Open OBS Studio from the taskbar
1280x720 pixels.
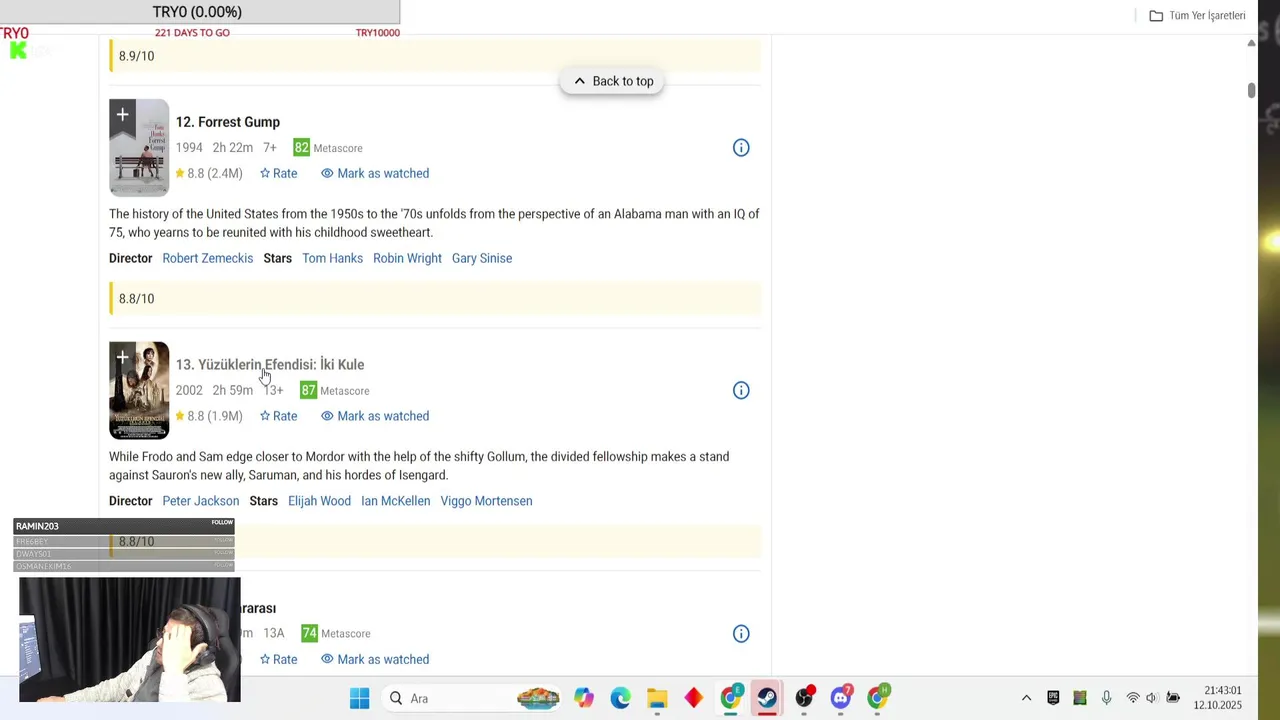pyautogui.click(x=804, y=698)
